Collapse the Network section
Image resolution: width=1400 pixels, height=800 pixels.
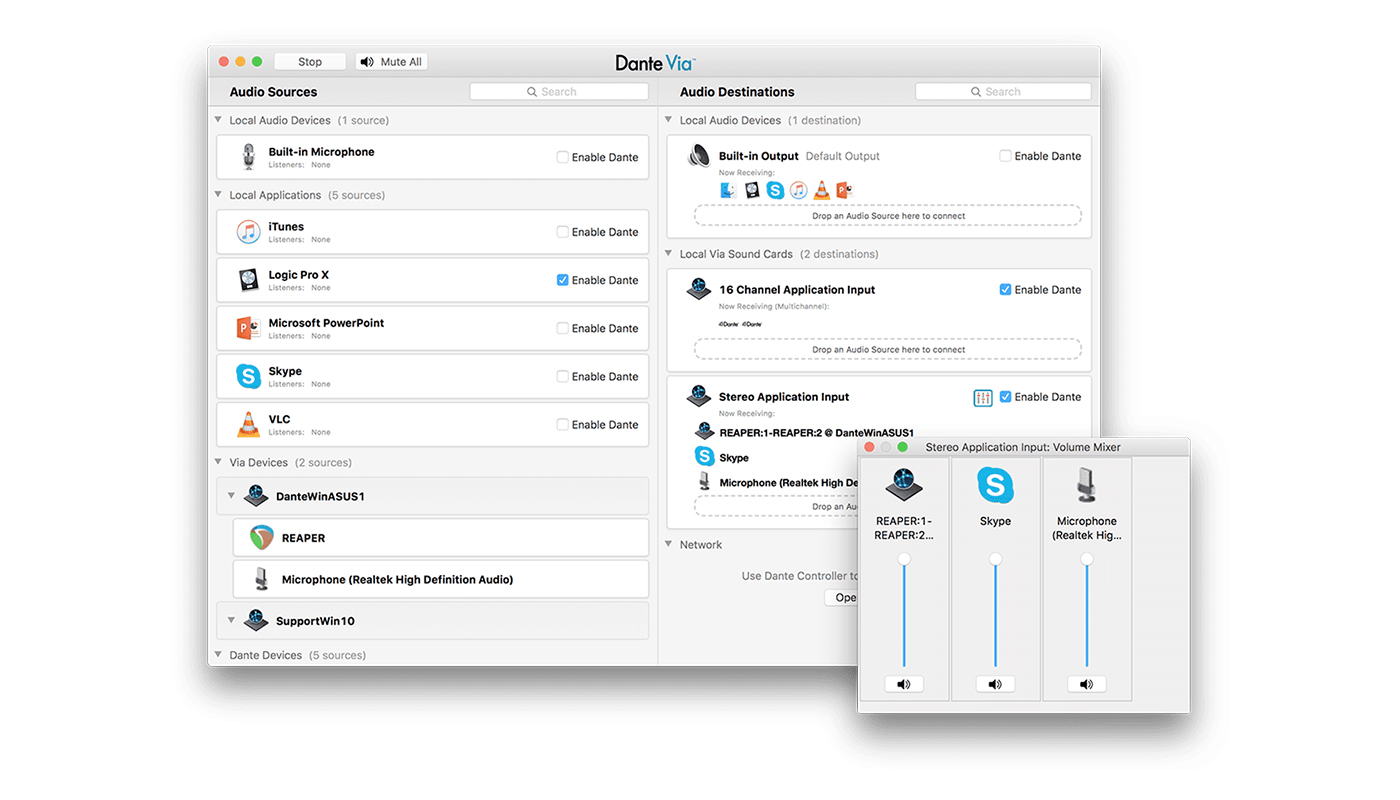coord(669,545)
